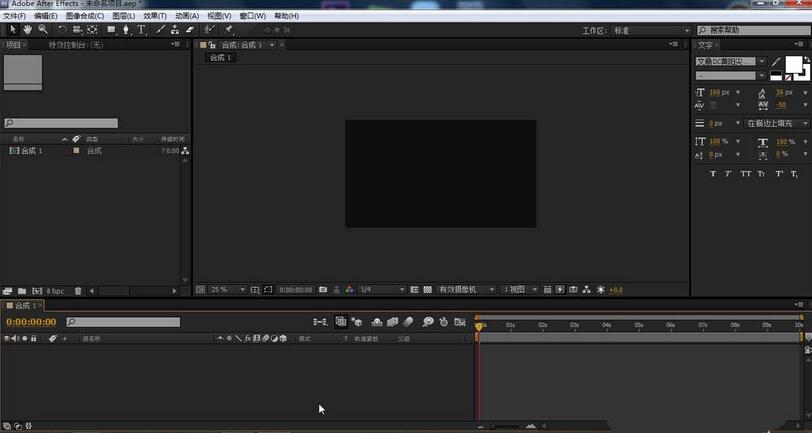Viewport: 812px width, 433px height.
Task: Open the 文件(F) menu
Action: tap(14, 16)
